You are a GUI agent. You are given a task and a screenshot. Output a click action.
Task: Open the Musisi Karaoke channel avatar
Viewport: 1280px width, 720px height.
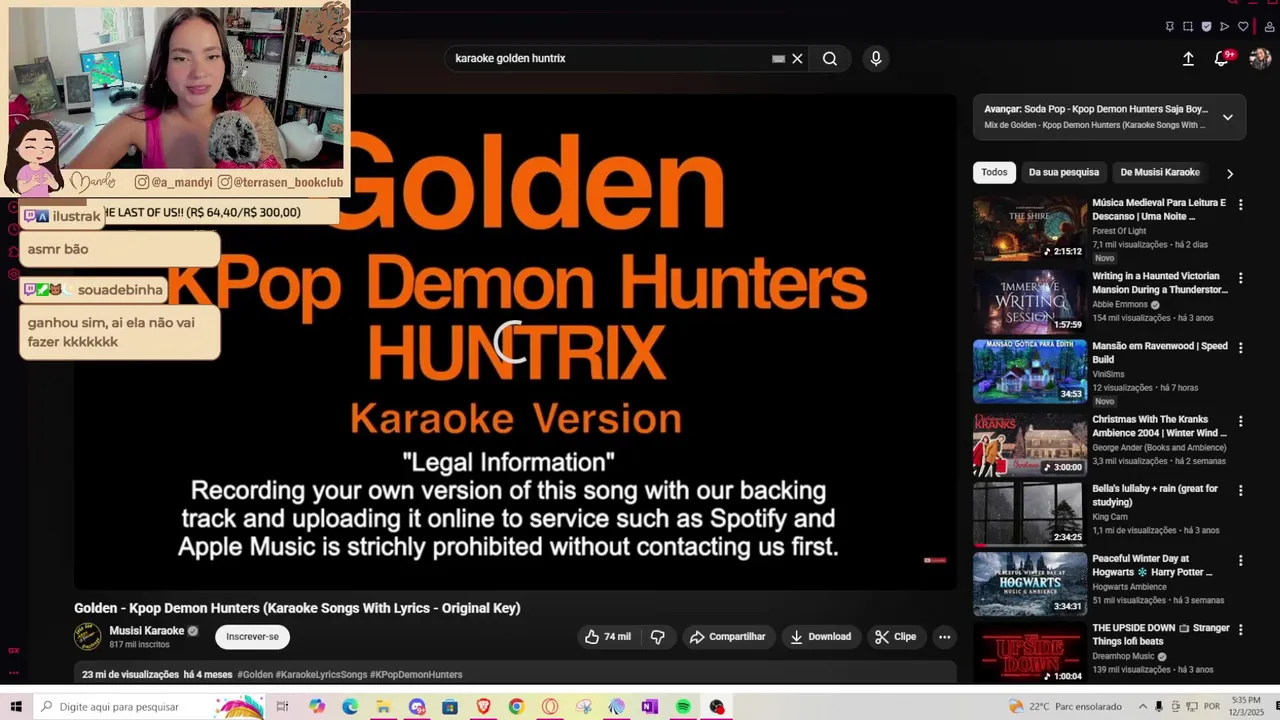coord(88,637)
